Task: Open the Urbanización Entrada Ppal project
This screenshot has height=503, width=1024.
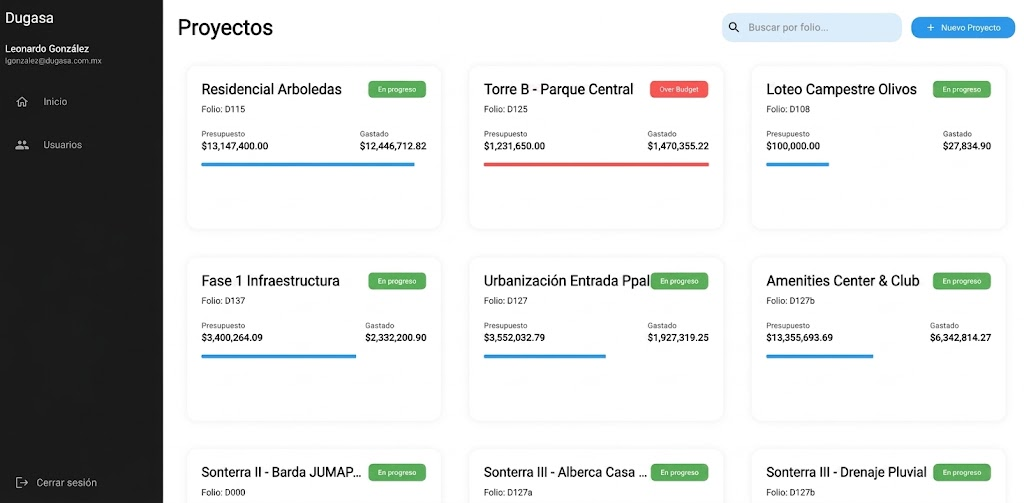Action: click(567, 281)
